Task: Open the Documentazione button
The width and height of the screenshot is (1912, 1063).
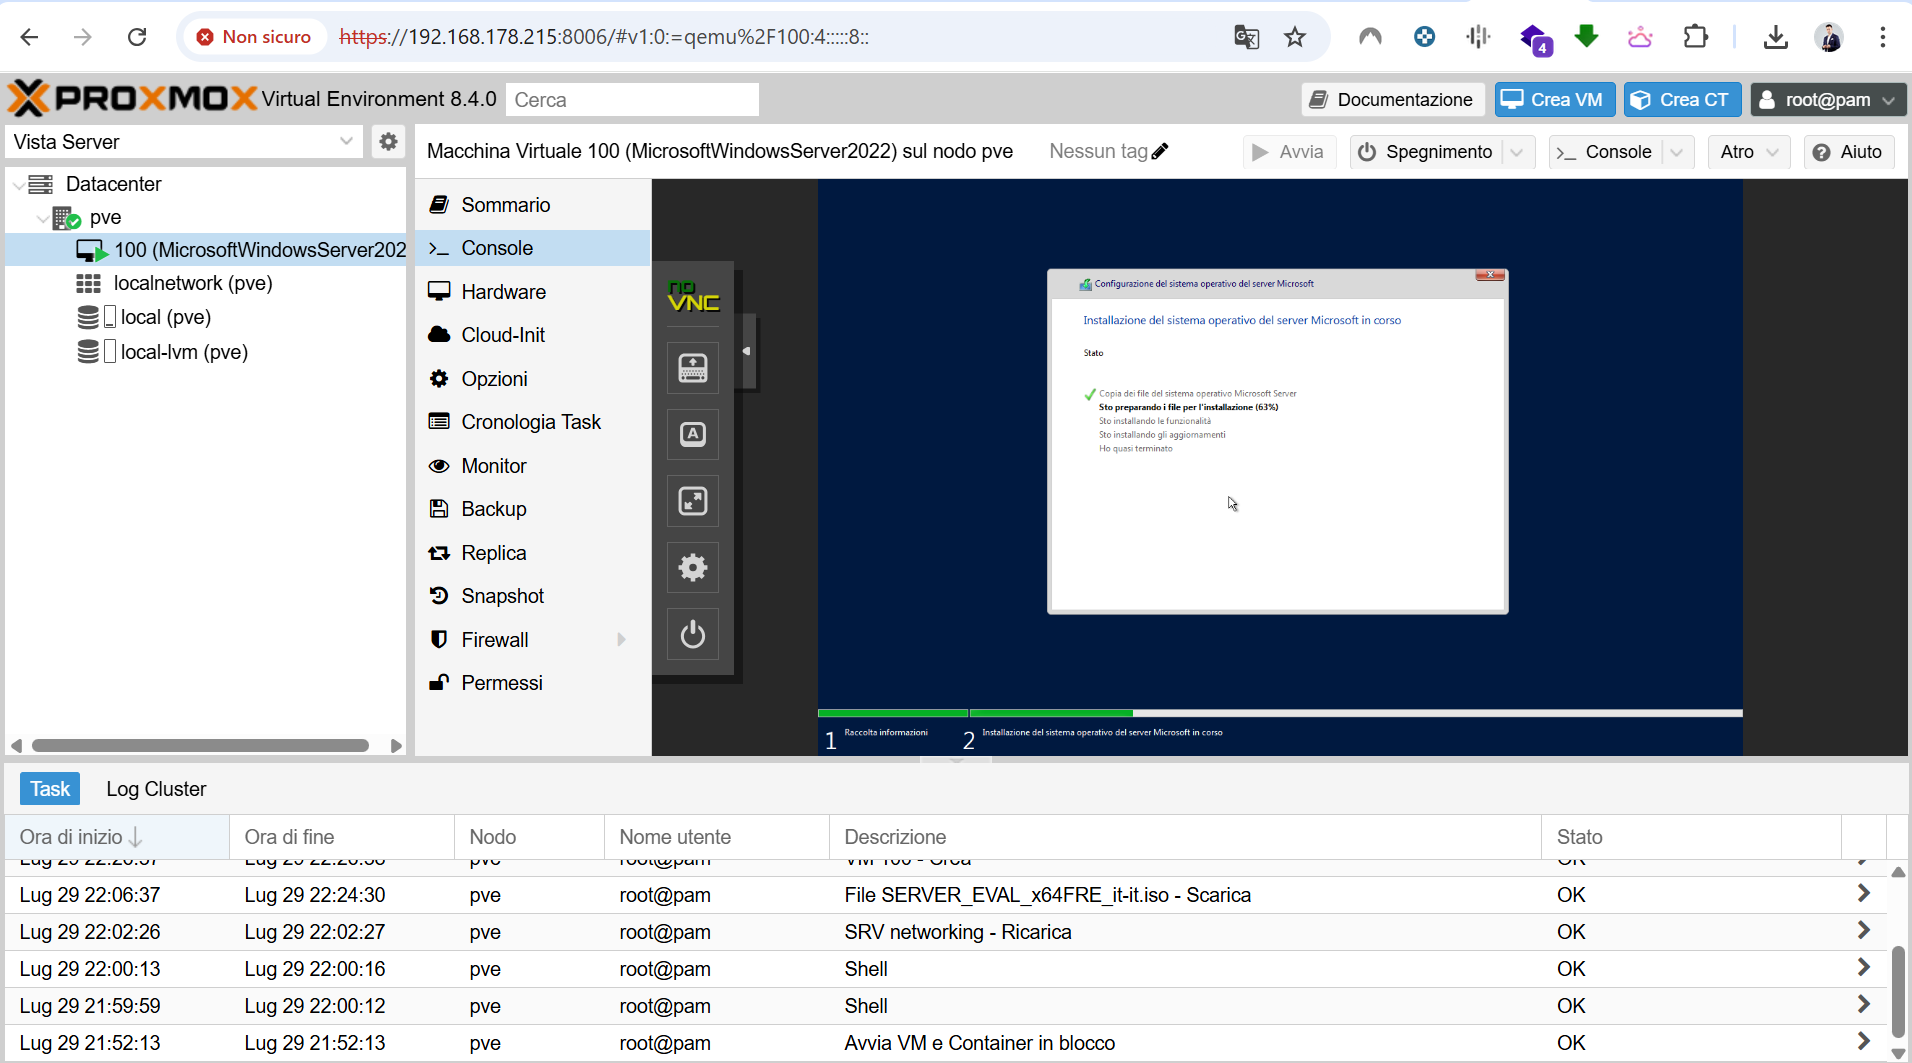Action: point(1392,100)
